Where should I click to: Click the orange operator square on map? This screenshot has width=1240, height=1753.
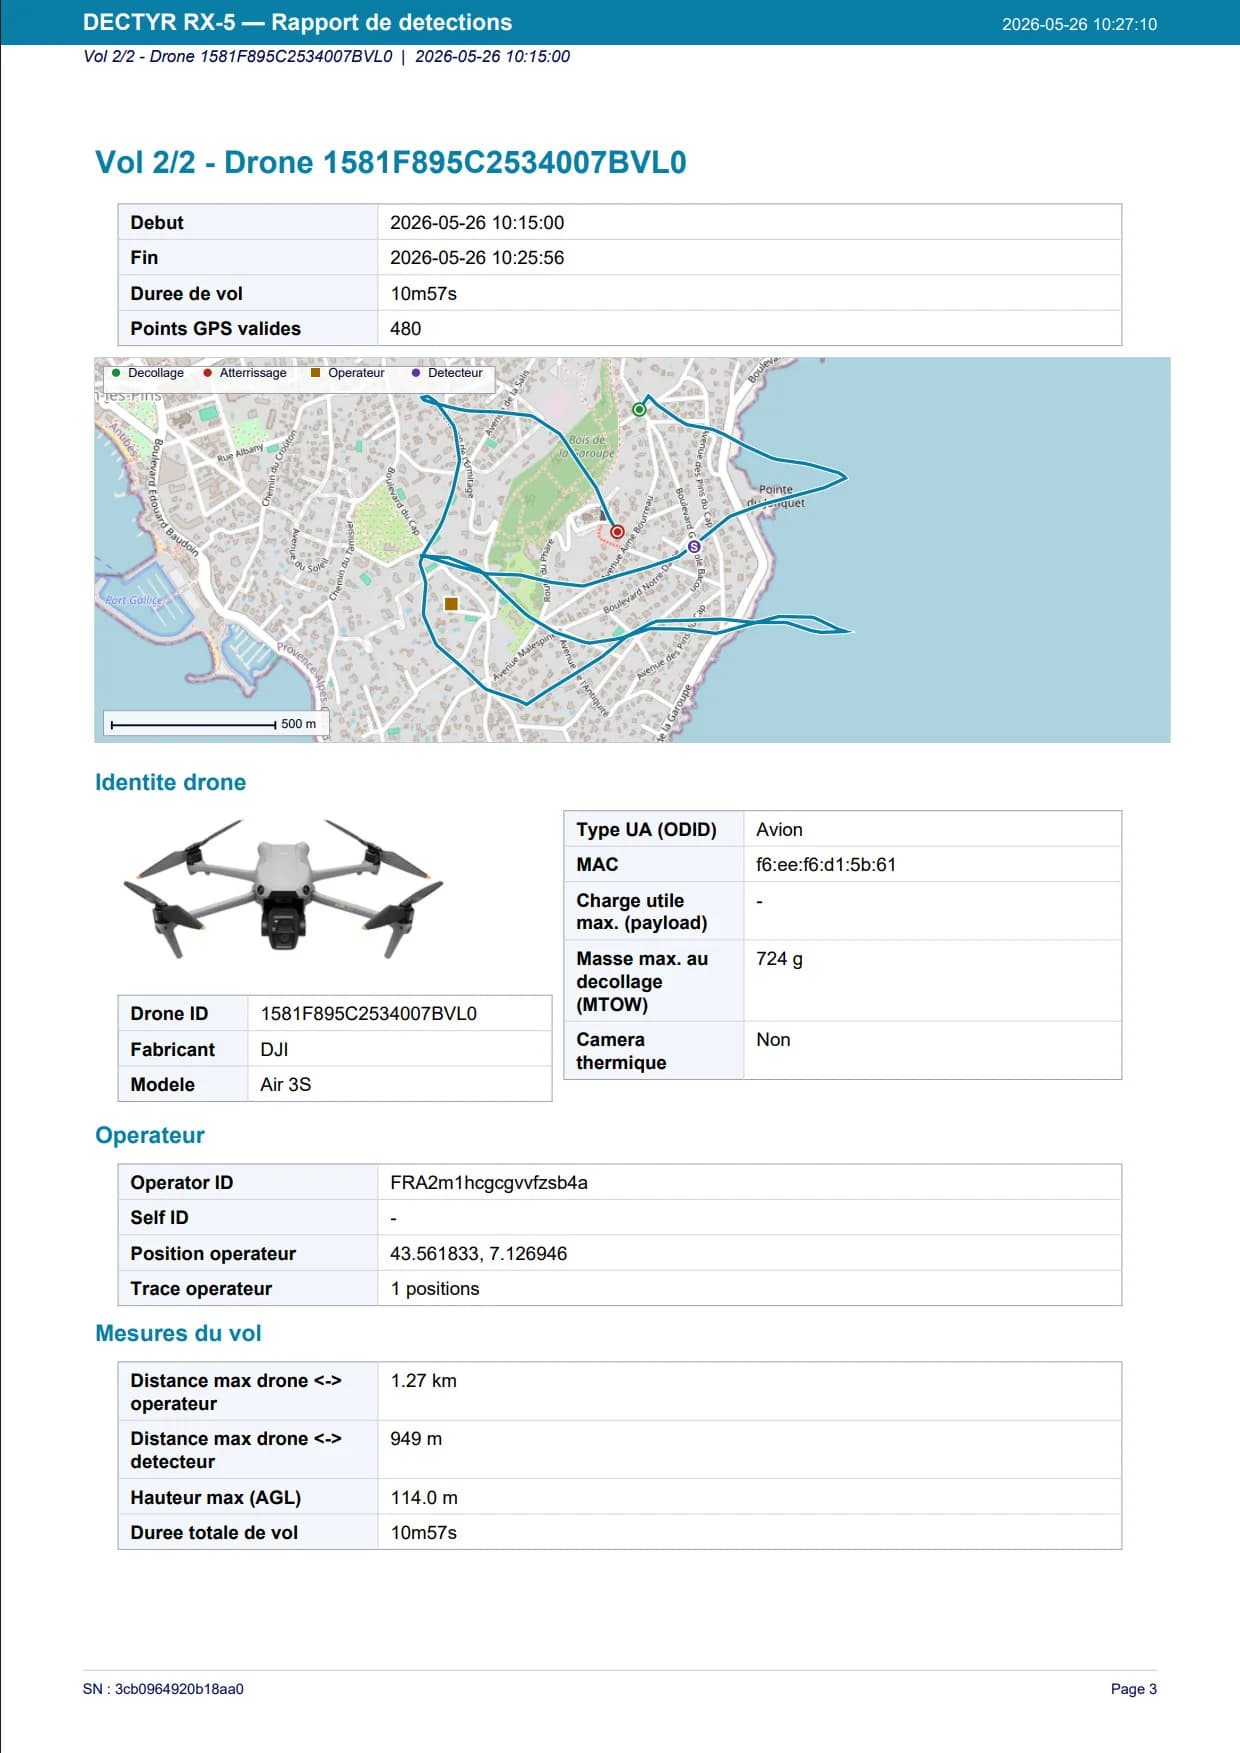pyautogui.click(x=451, y=604)
